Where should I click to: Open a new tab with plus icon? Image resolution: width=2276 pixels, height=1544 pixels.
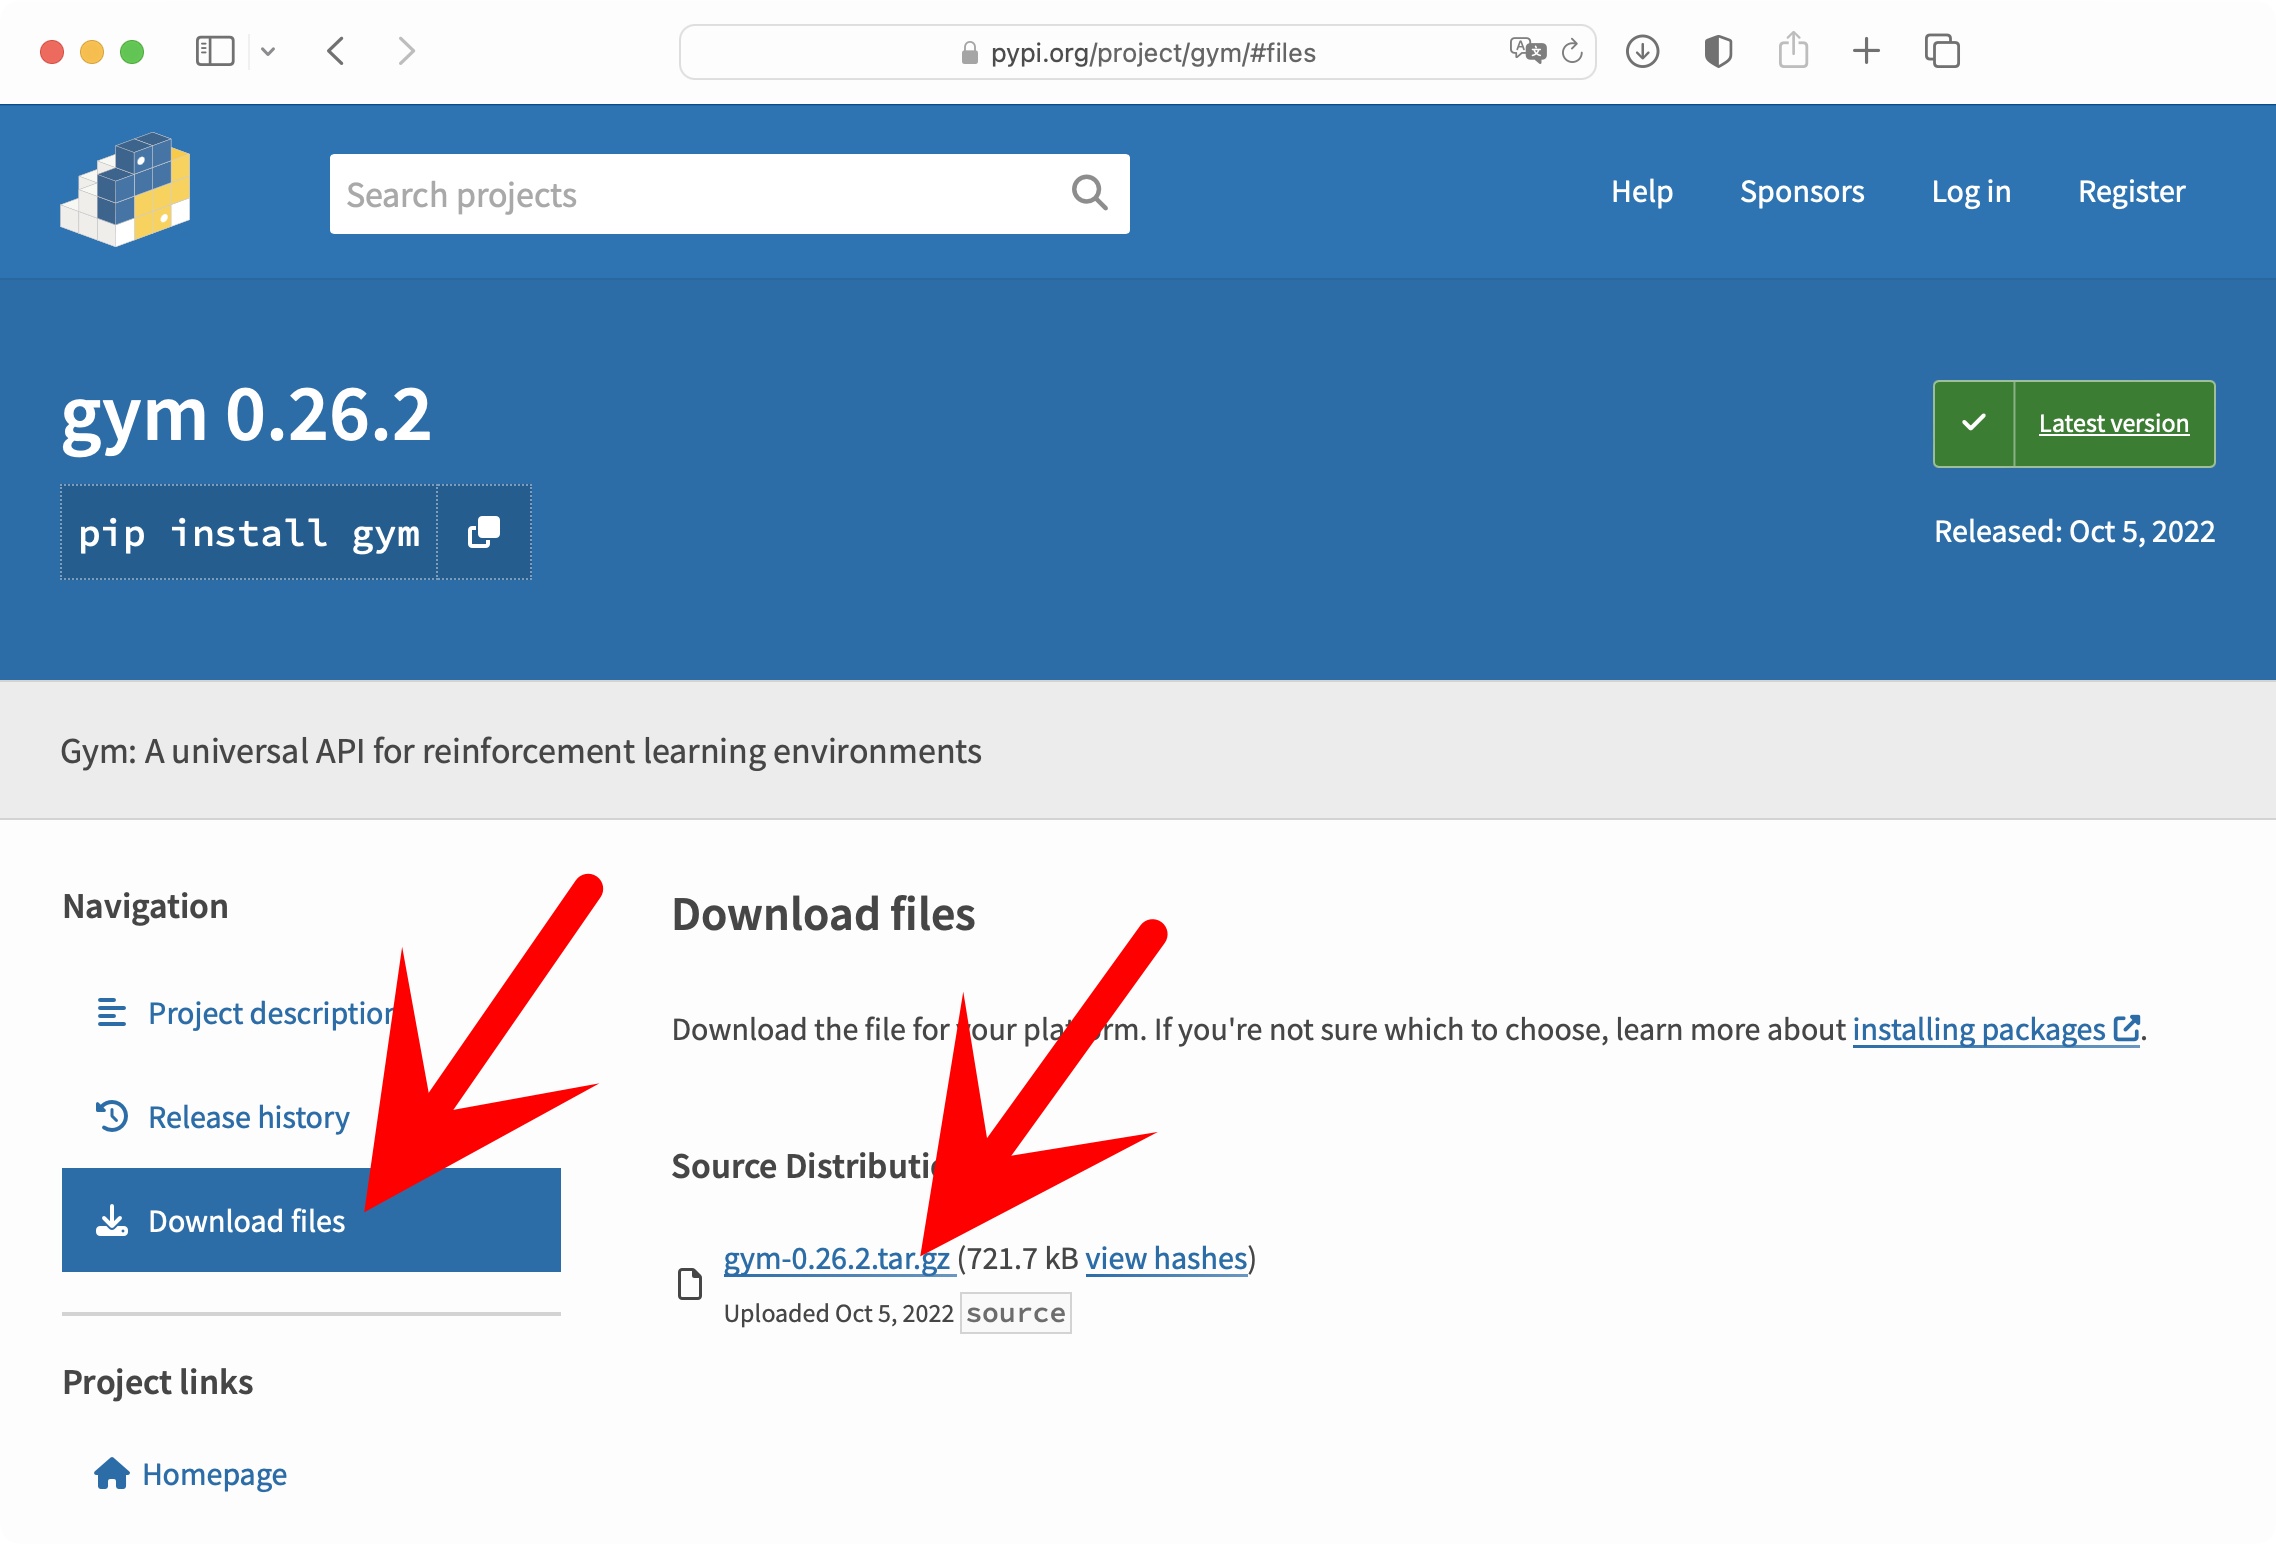[1866, 52]
